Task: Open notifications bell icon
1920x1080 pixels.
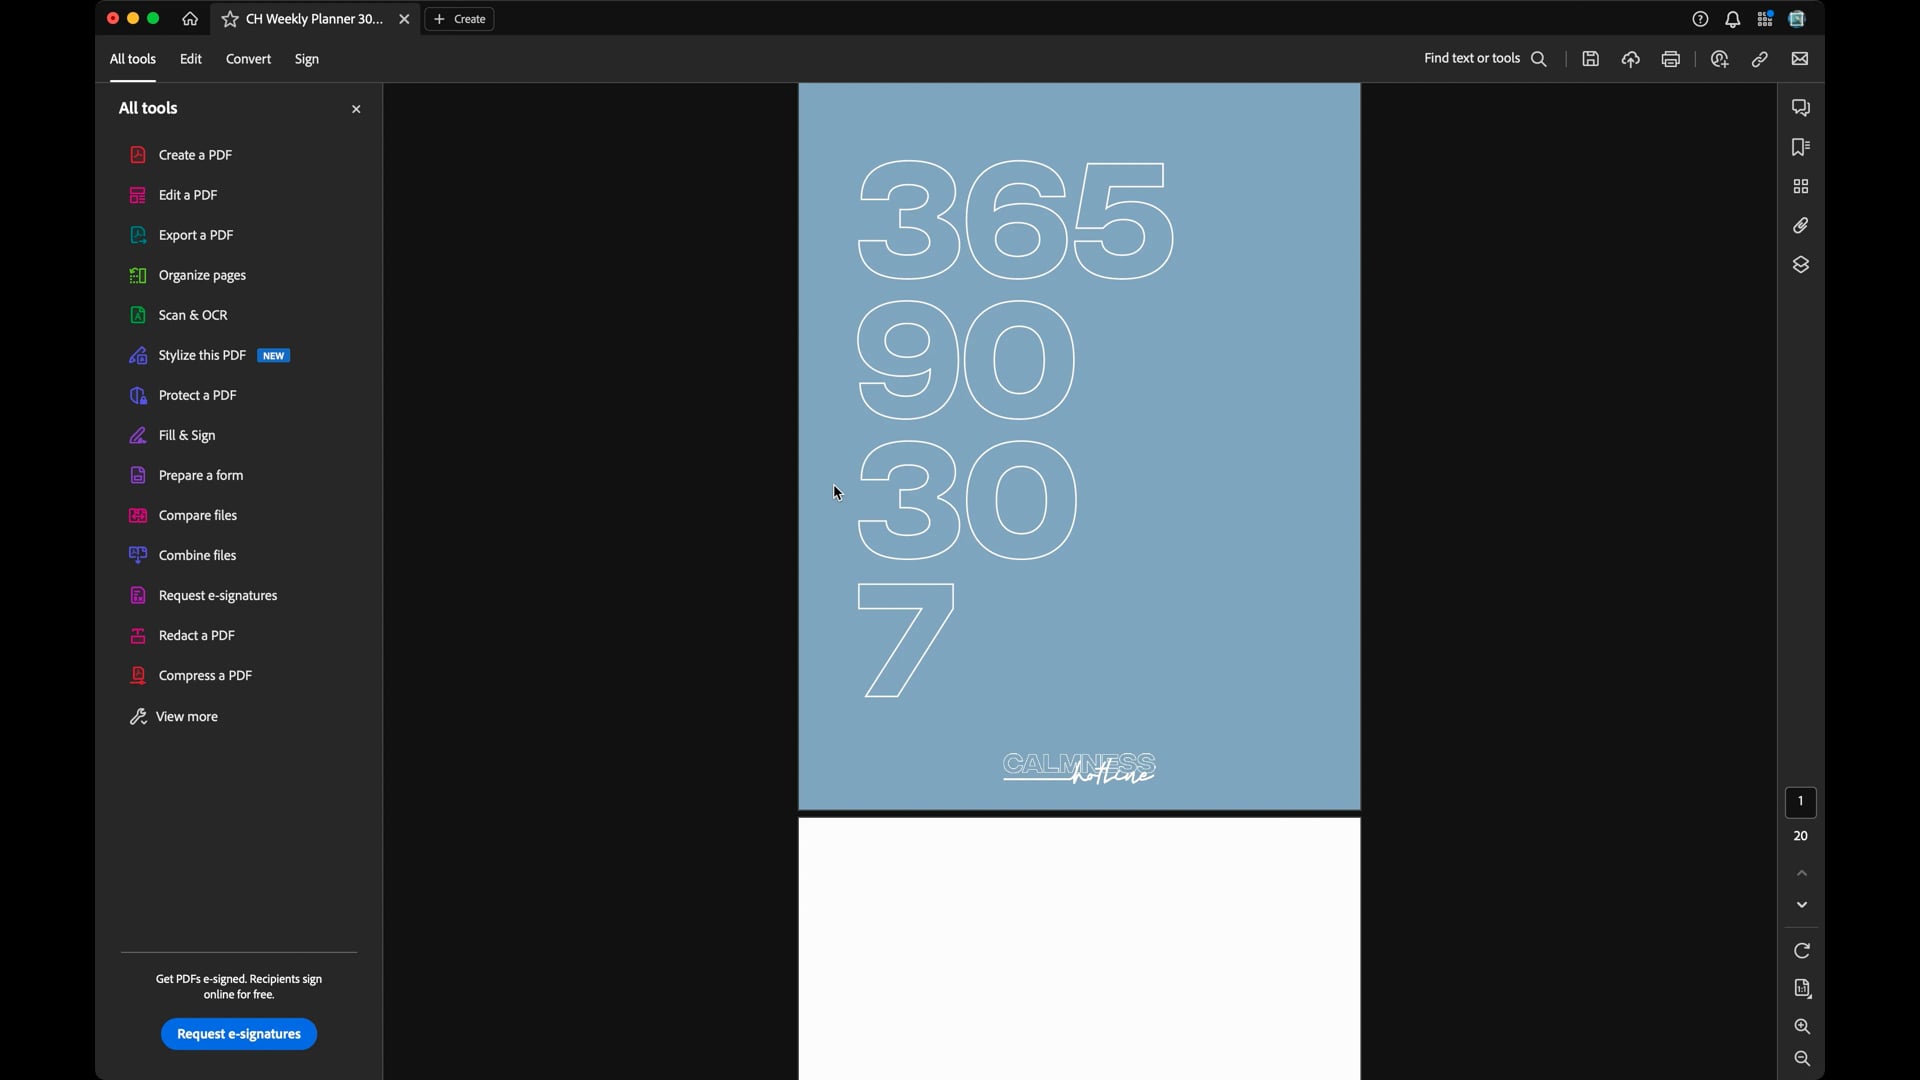Action: tap(1733, 19)
